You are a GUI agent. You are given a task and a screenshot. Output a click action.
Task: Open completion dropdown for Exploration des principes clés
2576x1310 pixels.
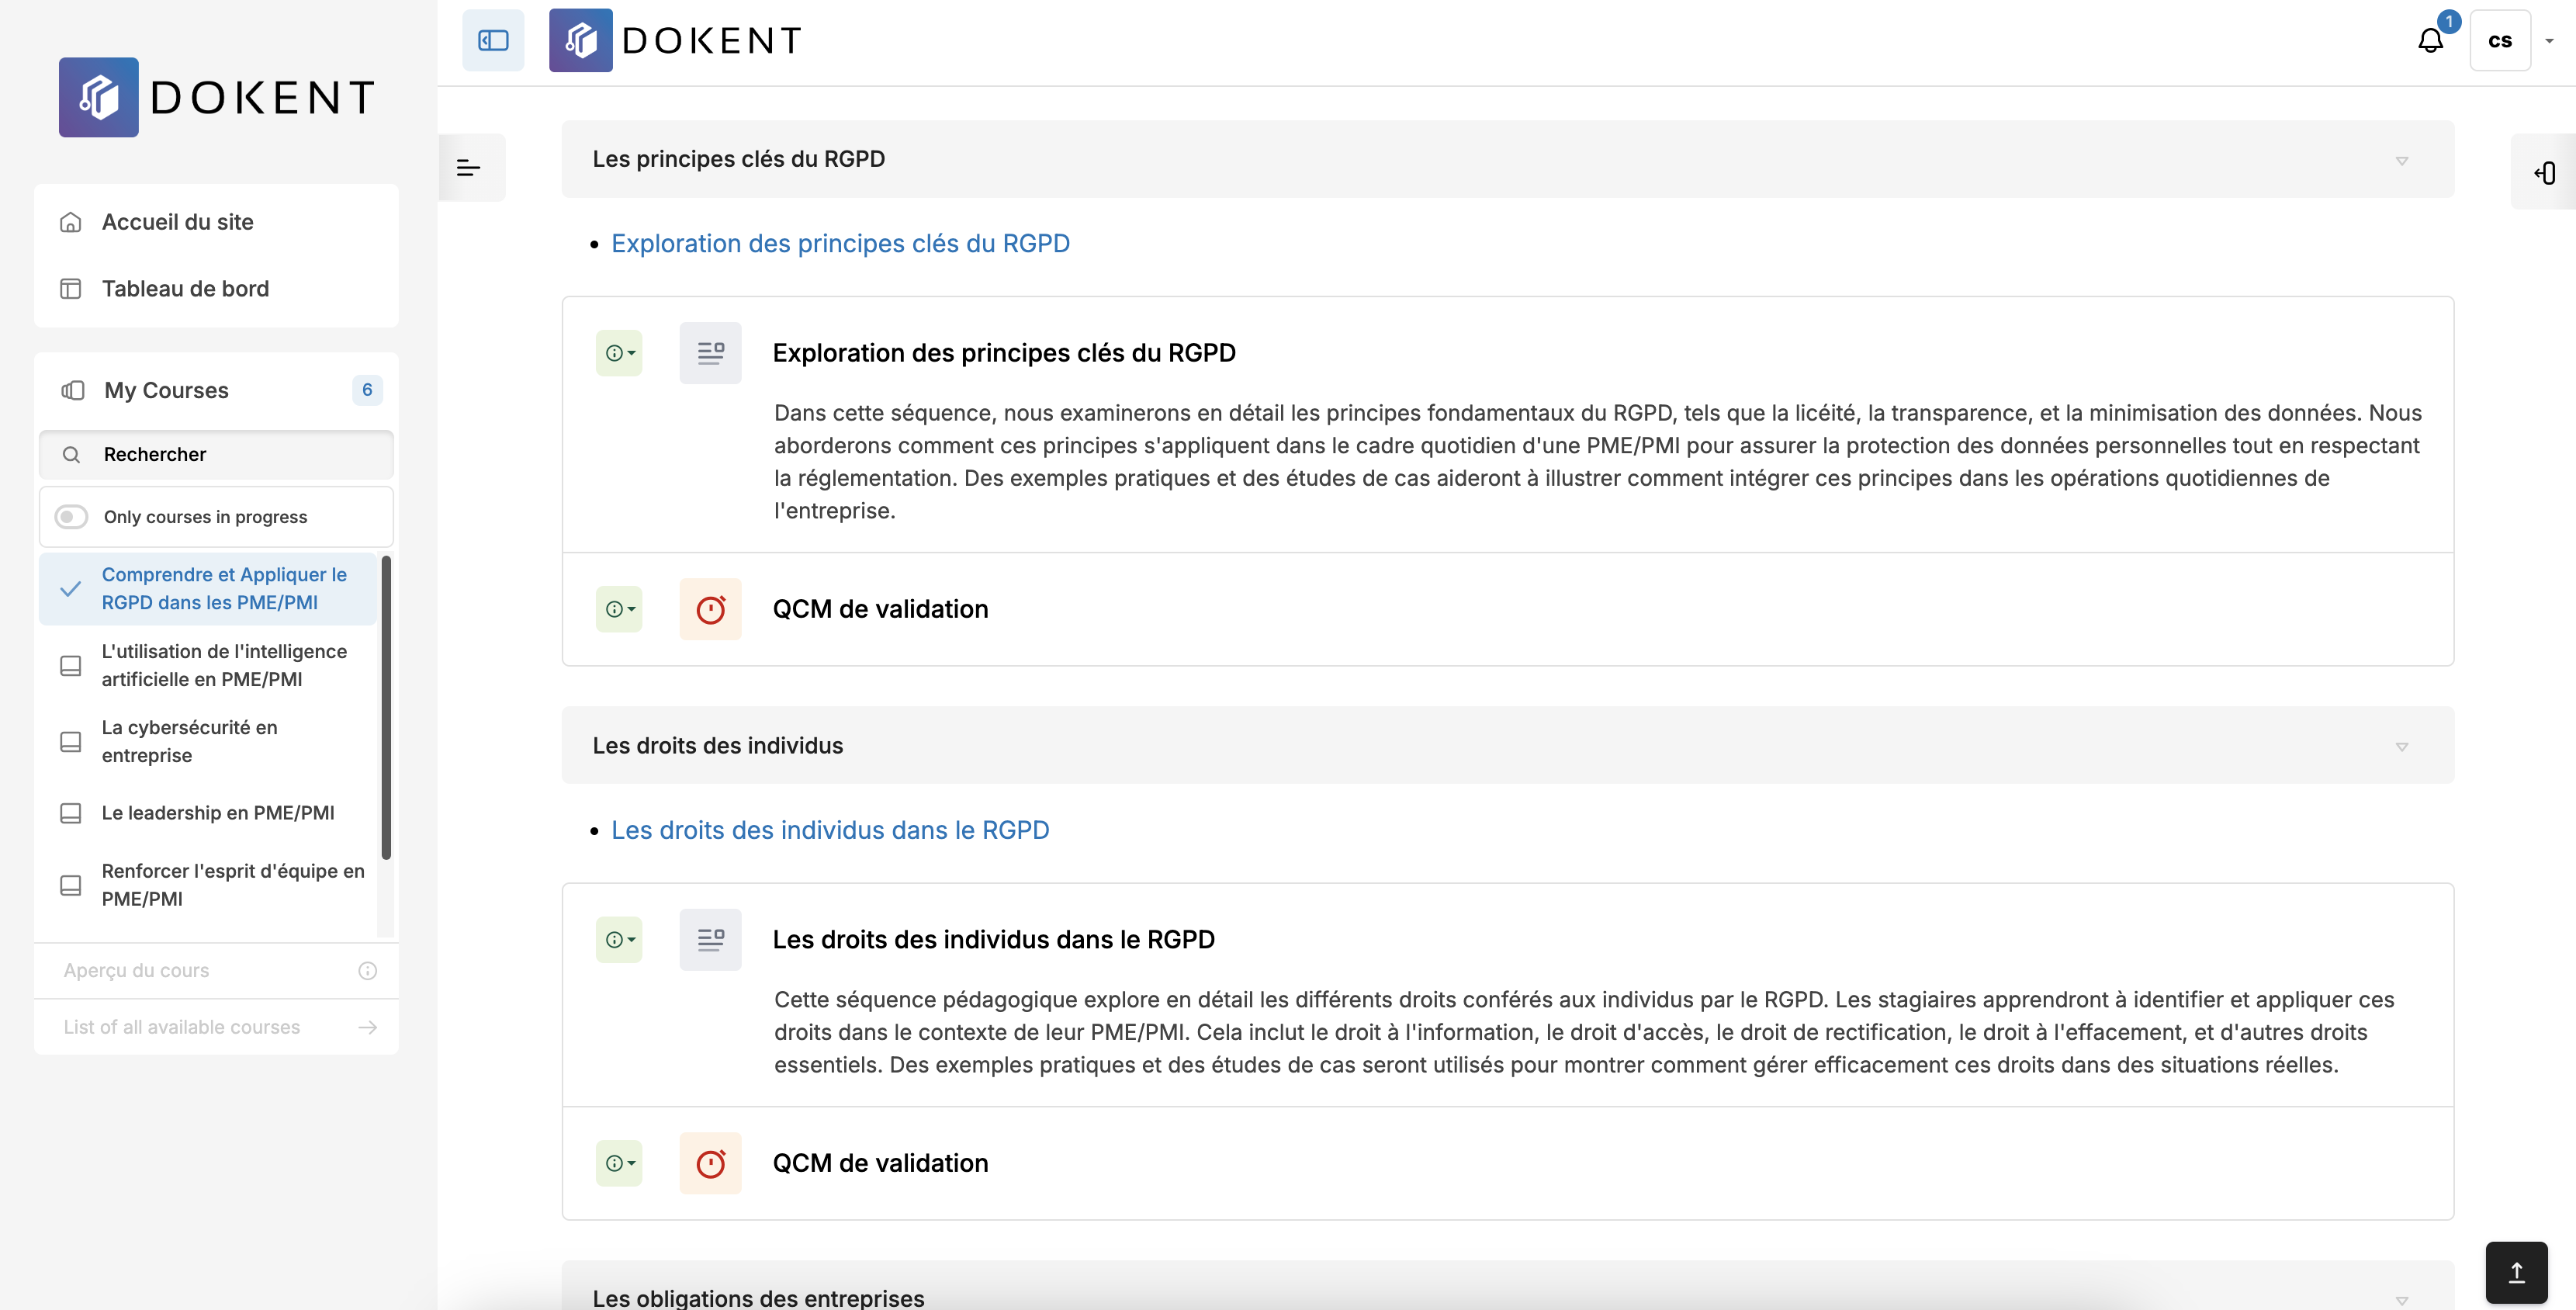pyautogui.click(x=620, y=353)
